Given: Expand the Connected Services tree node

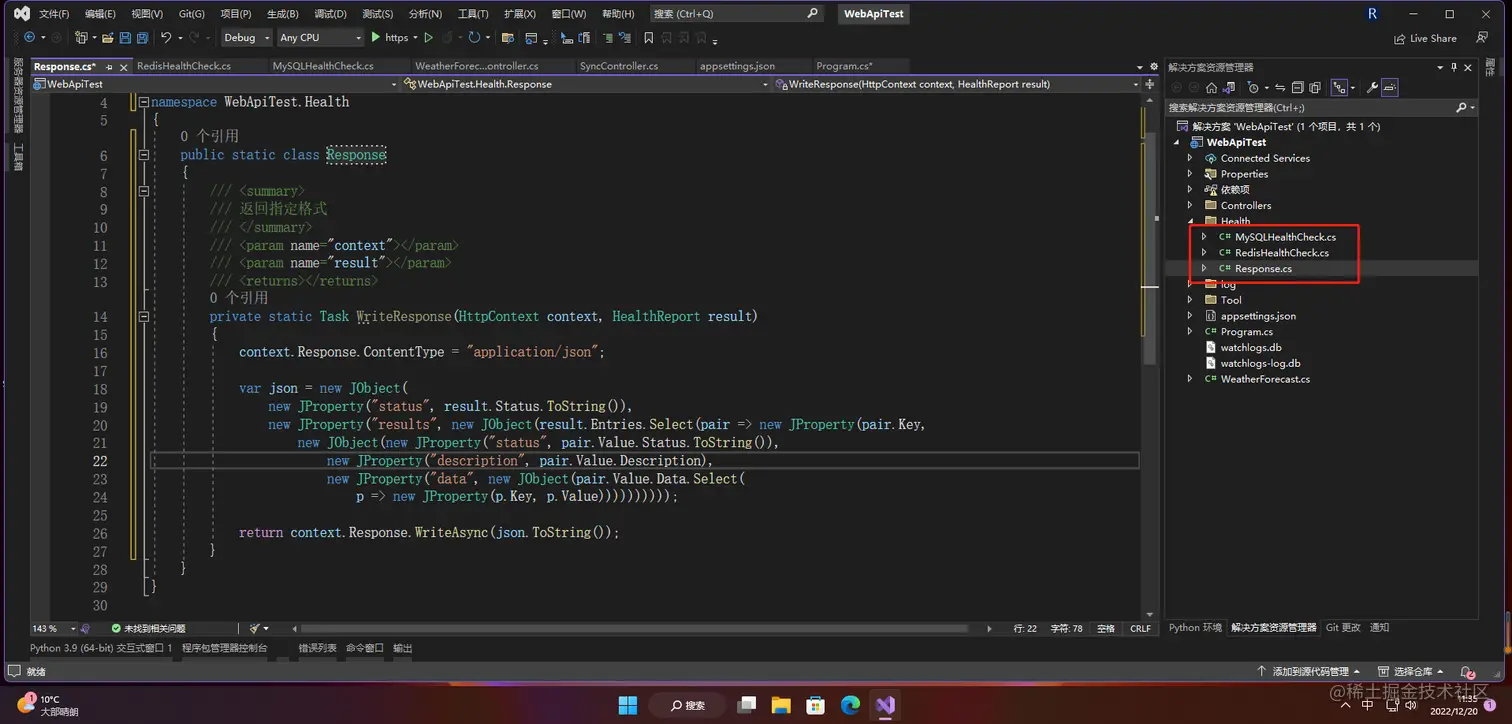Looking at the screenshot, I should pyautogui.click(x=1190, y=158).
